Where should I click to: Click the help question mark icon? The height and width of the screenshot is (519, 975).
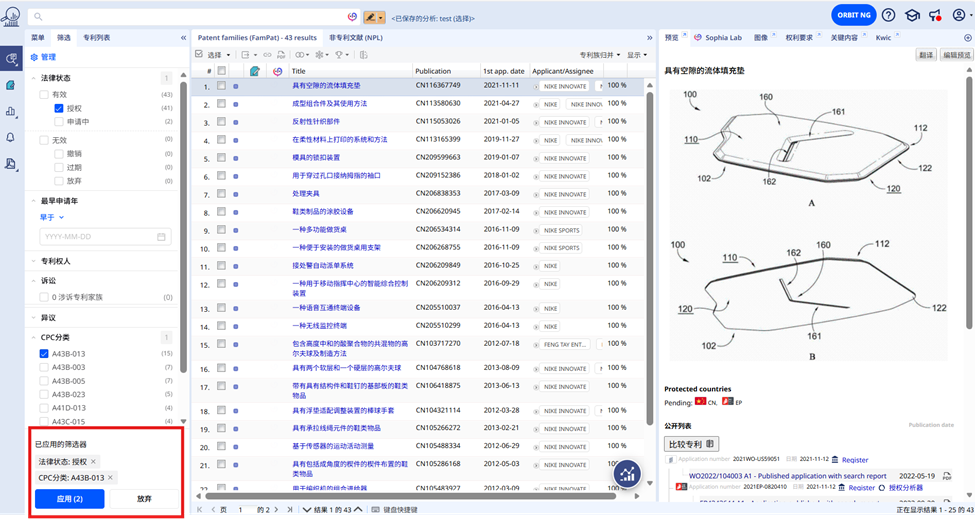pos(889,15)
